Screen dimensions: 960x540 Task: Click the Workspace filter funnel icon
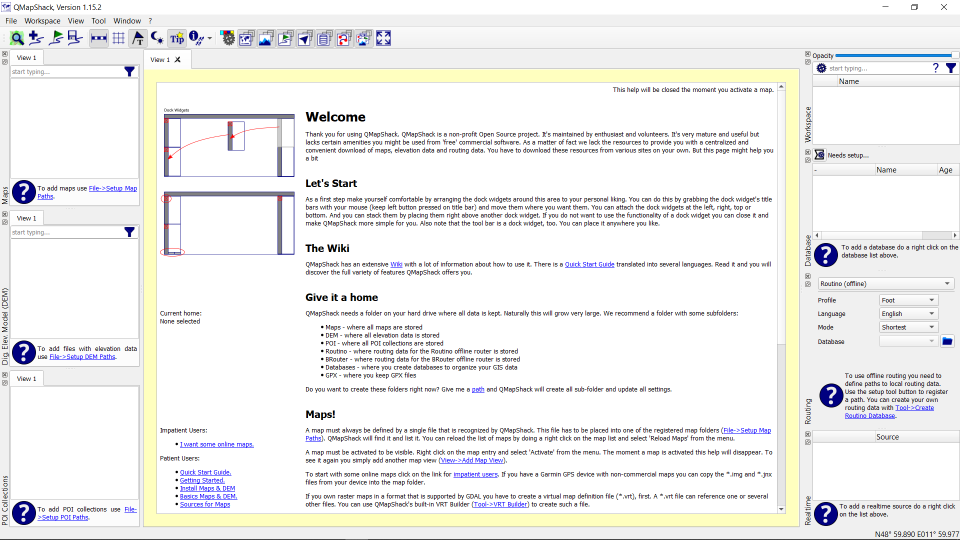point(951,68)
